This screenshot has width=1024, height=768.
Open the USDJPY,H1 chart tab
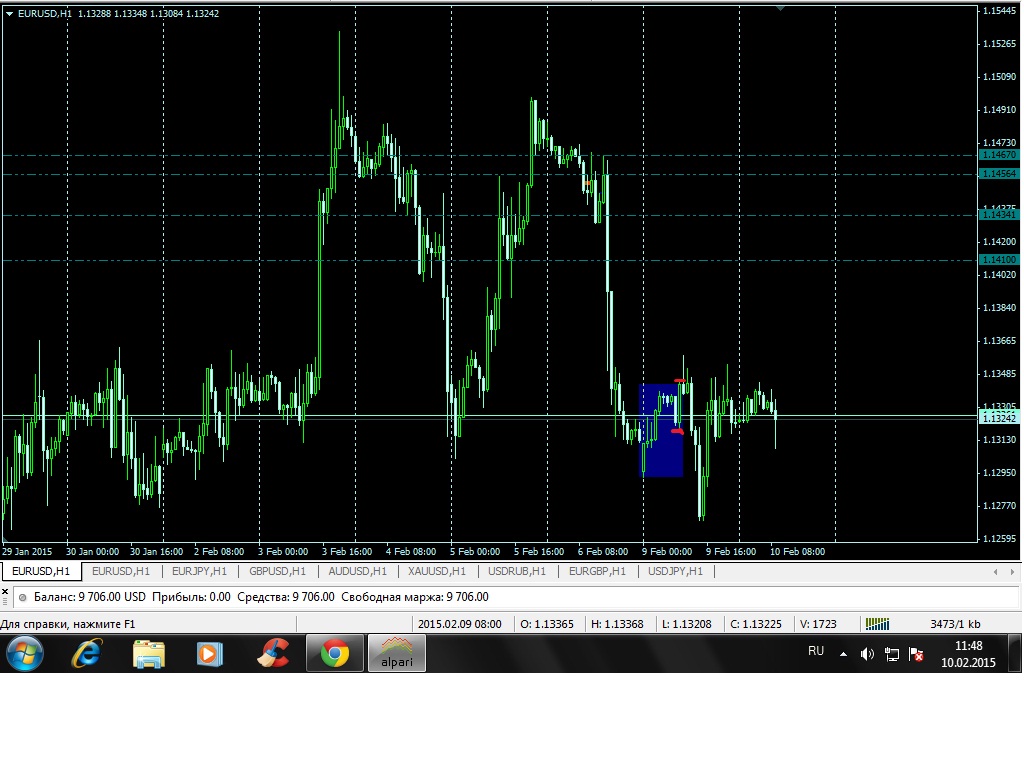click(675, 571)
